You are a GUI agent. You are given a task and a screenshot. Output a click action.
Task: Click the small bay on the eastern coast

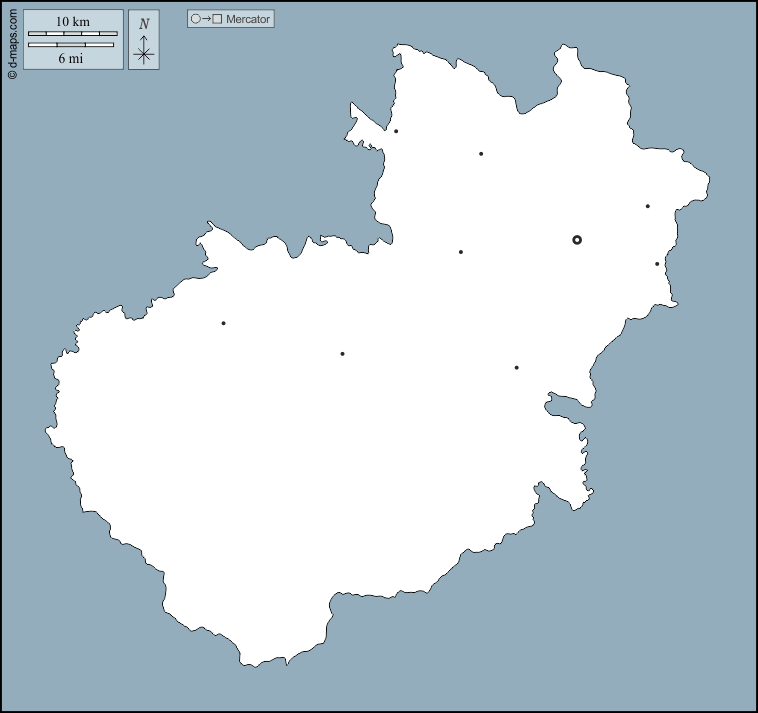(562, 403)
